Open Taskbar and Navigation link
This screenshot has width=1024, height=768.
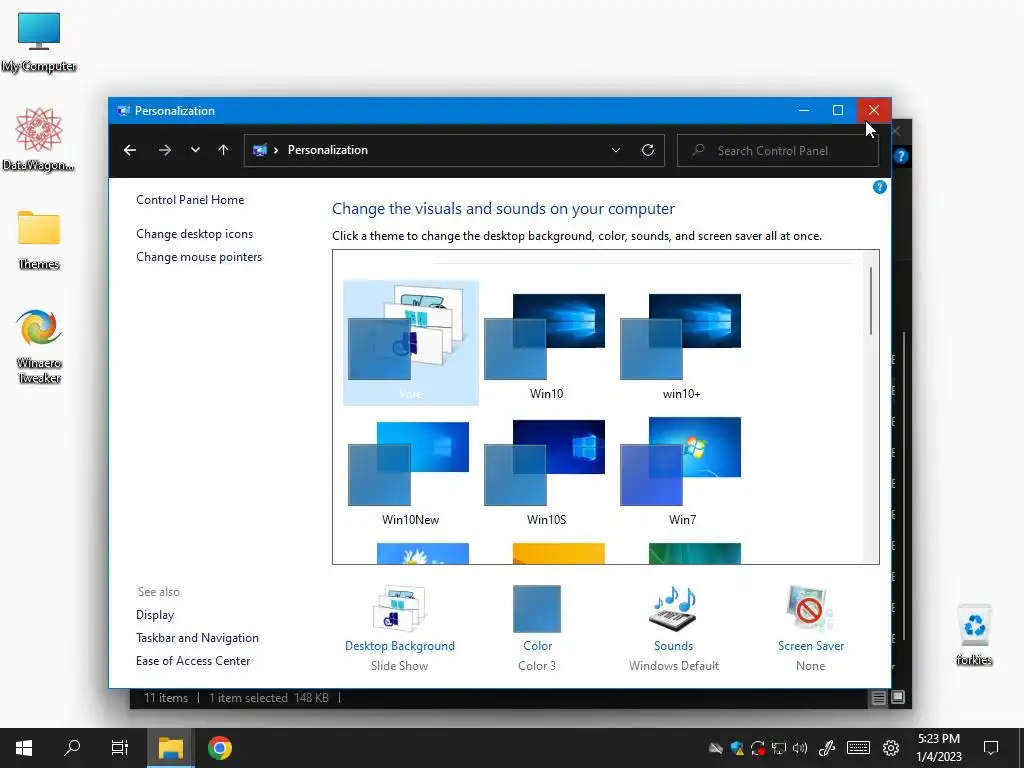197,638
